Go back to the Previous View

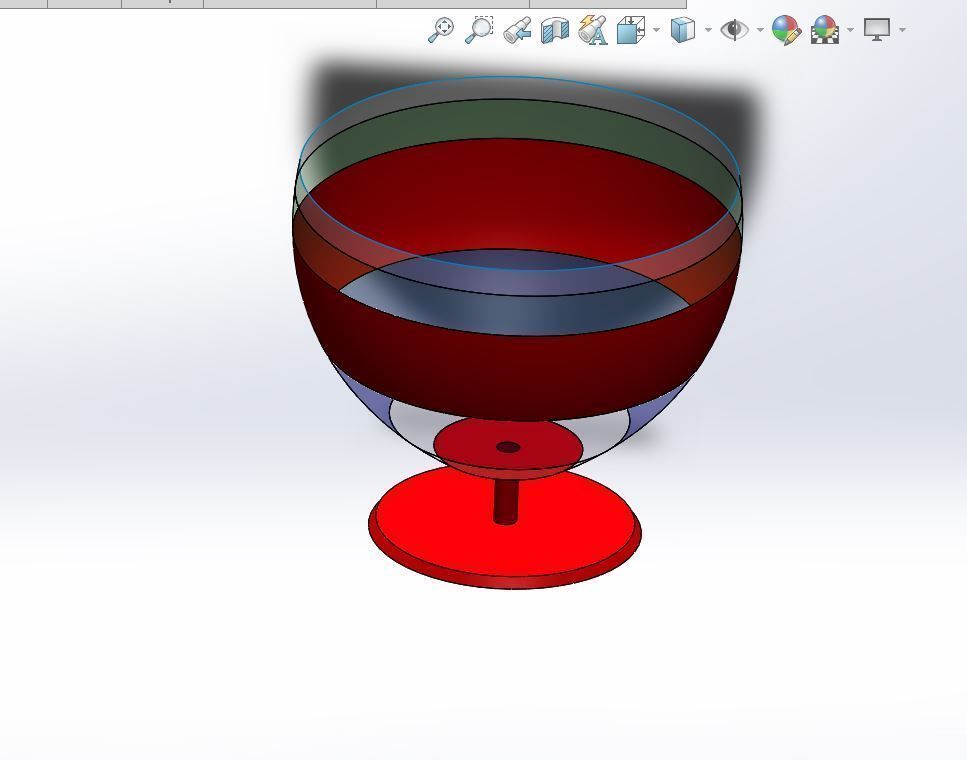point(517,30)
